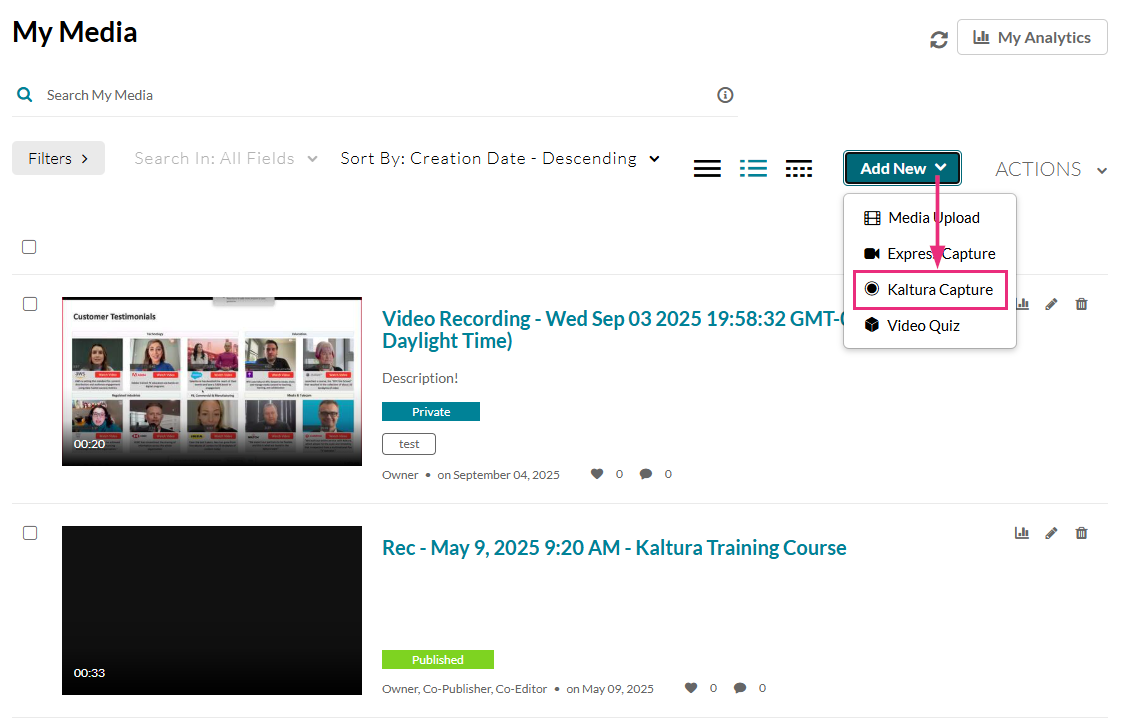Choose Express Capture menu item
The image size is (1126, 728).
[930, 253]
